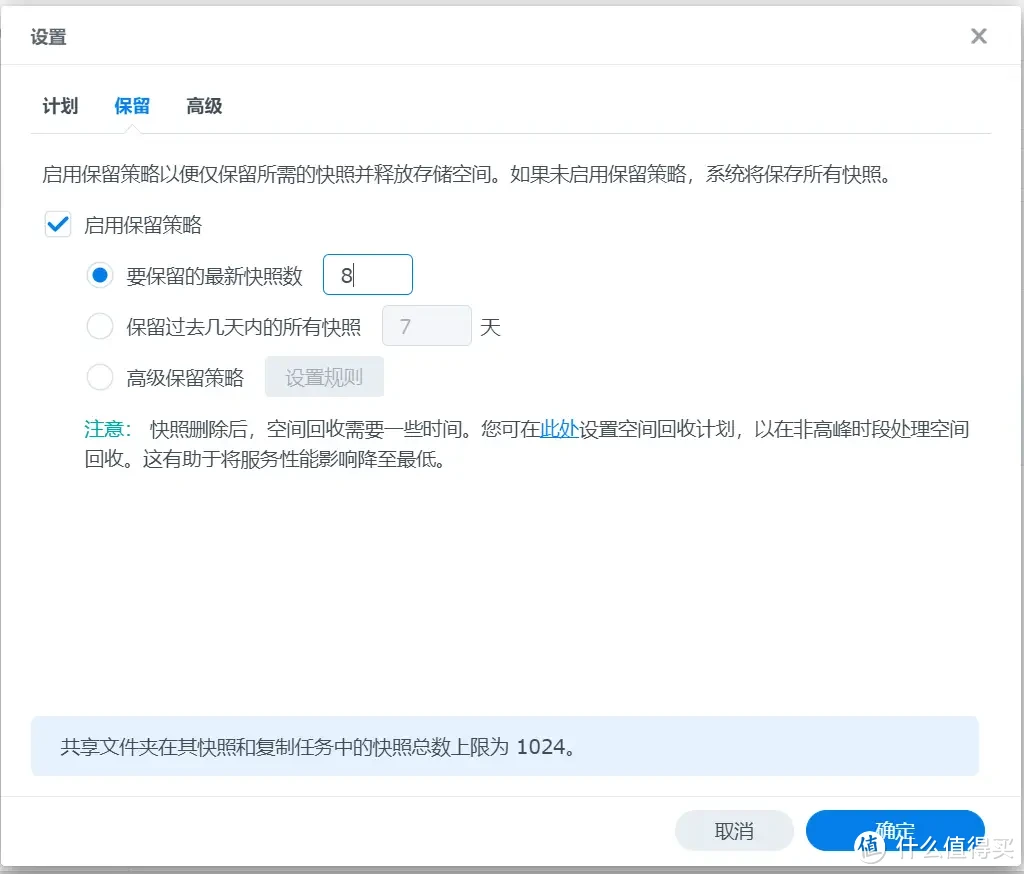Stay on the 保留 tab
Screen dimensions: 1024x874
tap(131, 106)
